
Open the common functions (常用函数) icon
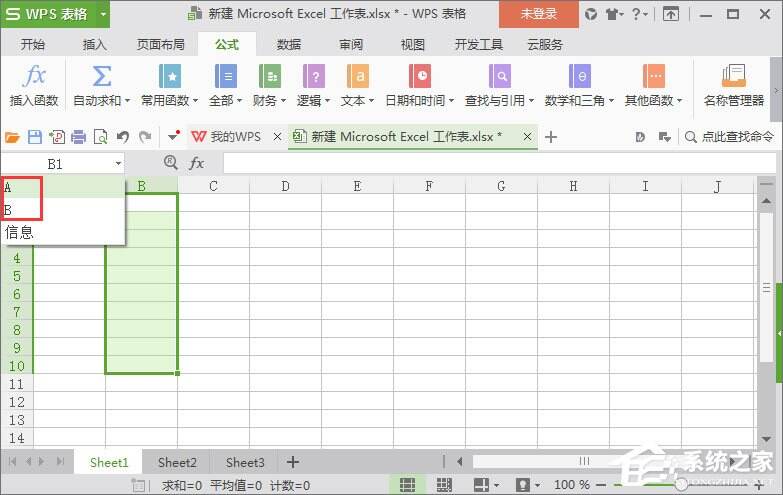point(170,76)
